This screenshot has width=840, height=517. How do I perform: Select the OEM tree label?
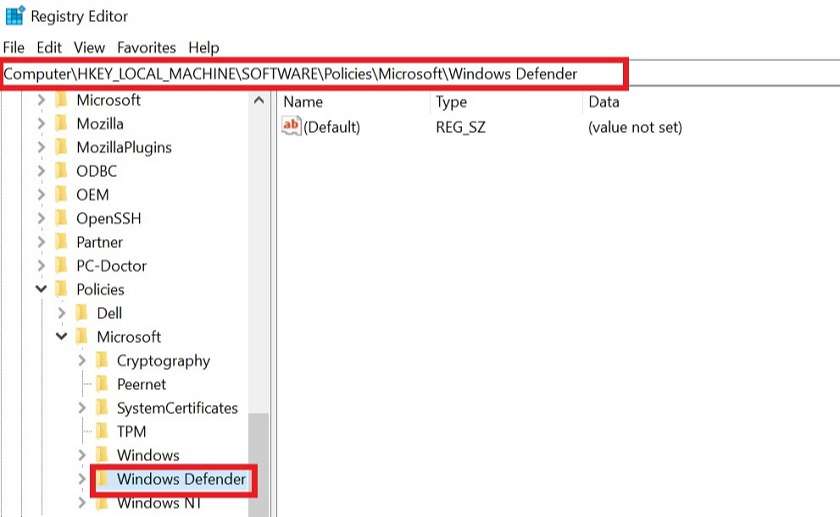(x=93, y=194)
